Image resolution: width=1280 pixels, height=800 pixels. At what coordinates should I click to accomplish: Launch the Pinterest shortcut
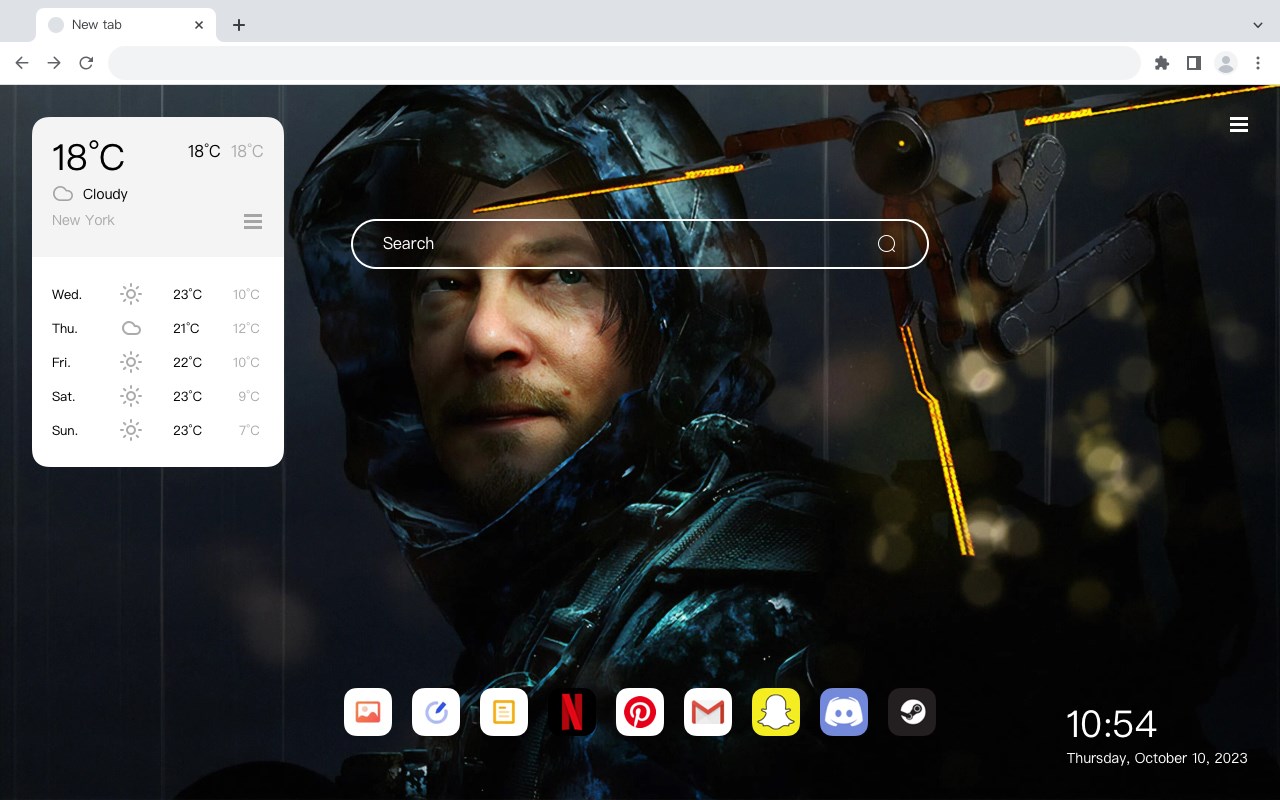(640, 712)
